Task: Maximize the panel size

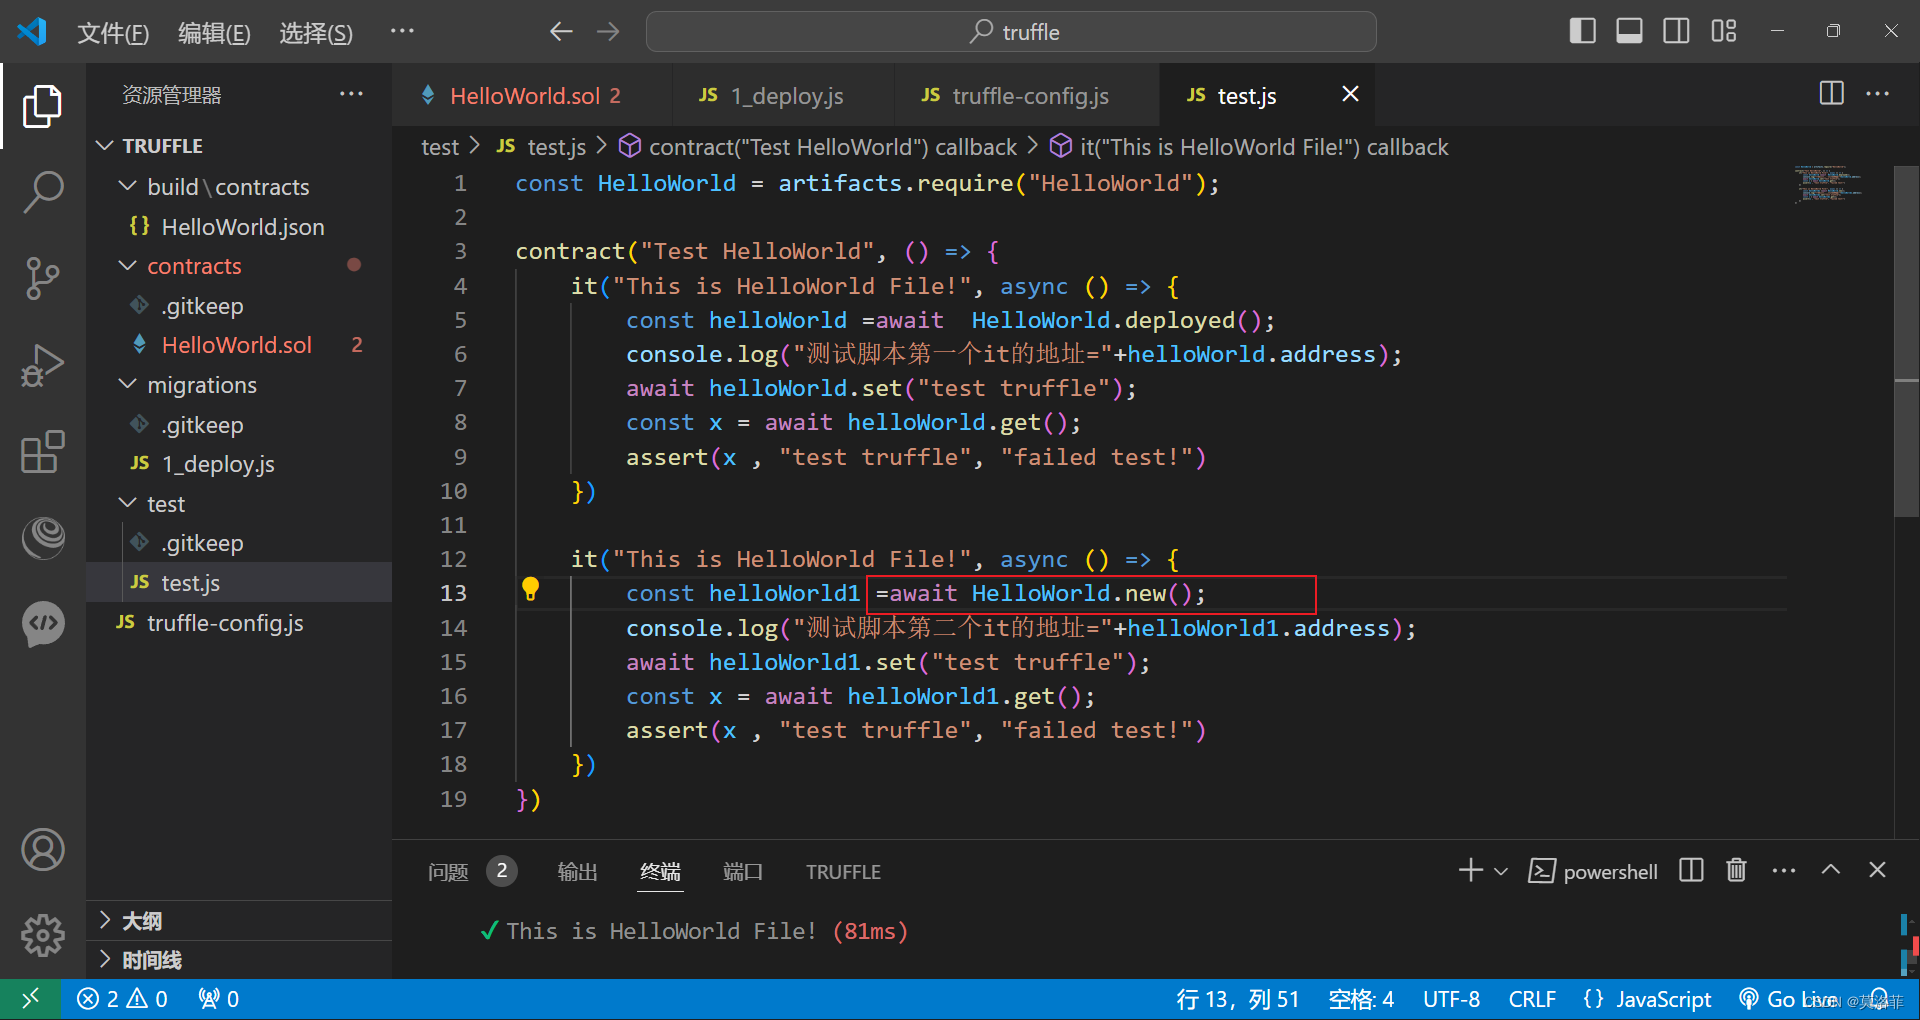Action: pyautogui.click(x=1830, y=870)
